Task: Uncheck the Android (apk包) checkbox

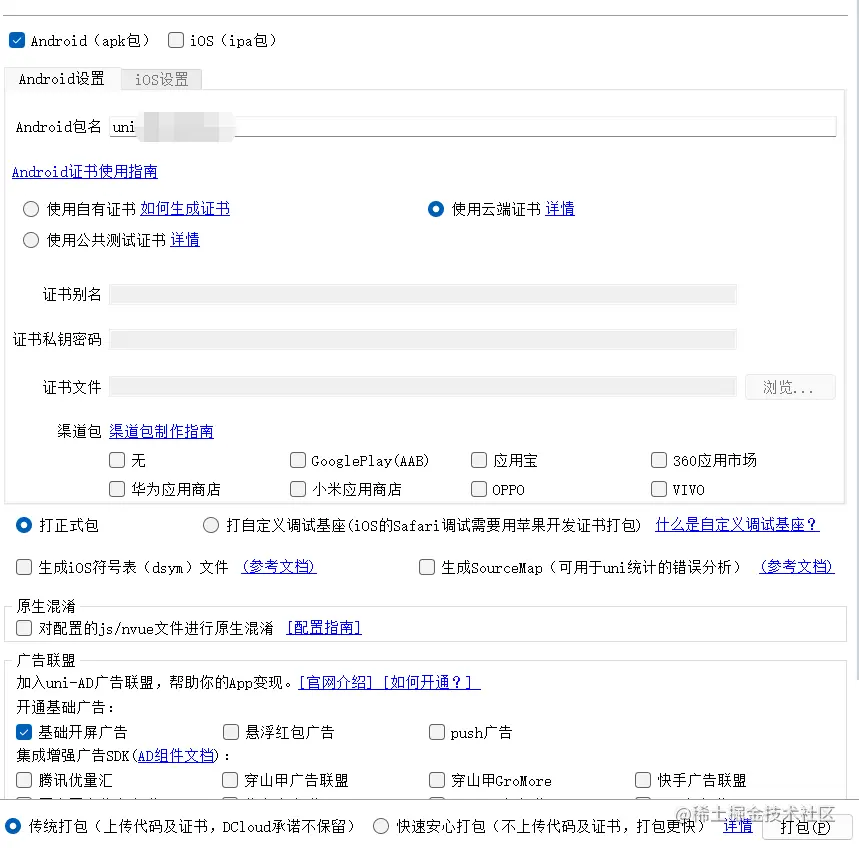Action: point(17,40)
